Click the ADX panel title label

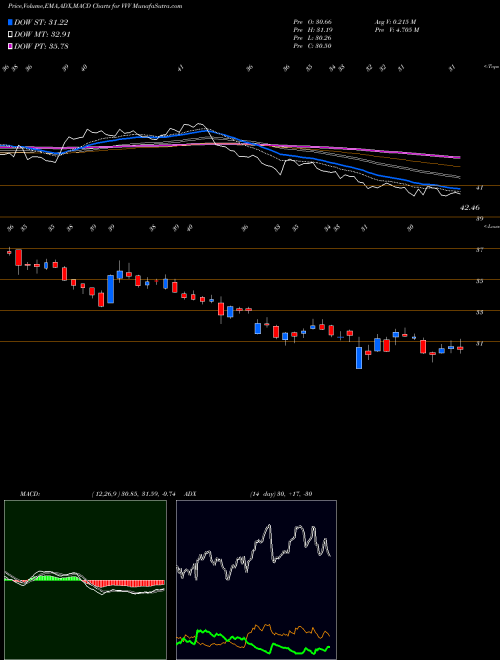(190, 494)
